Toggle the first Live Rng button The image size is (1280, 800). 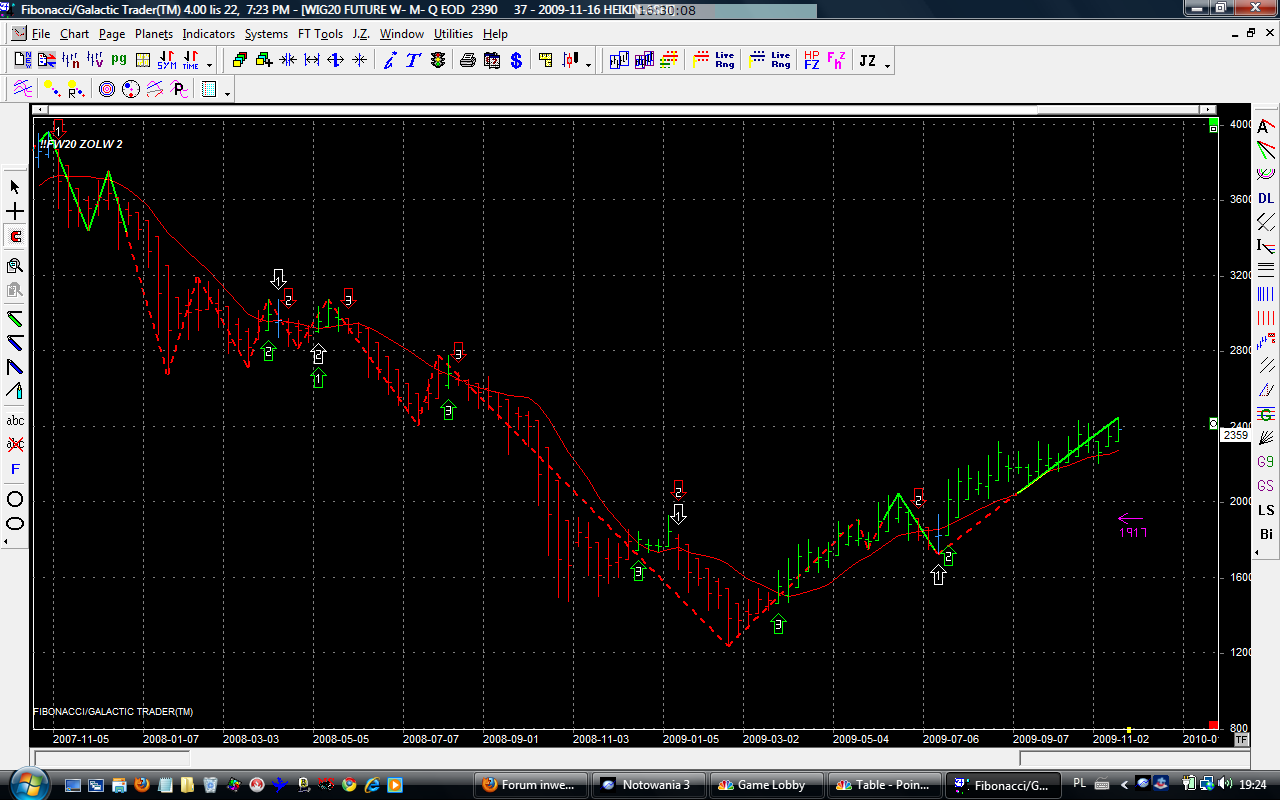[724, 61]
